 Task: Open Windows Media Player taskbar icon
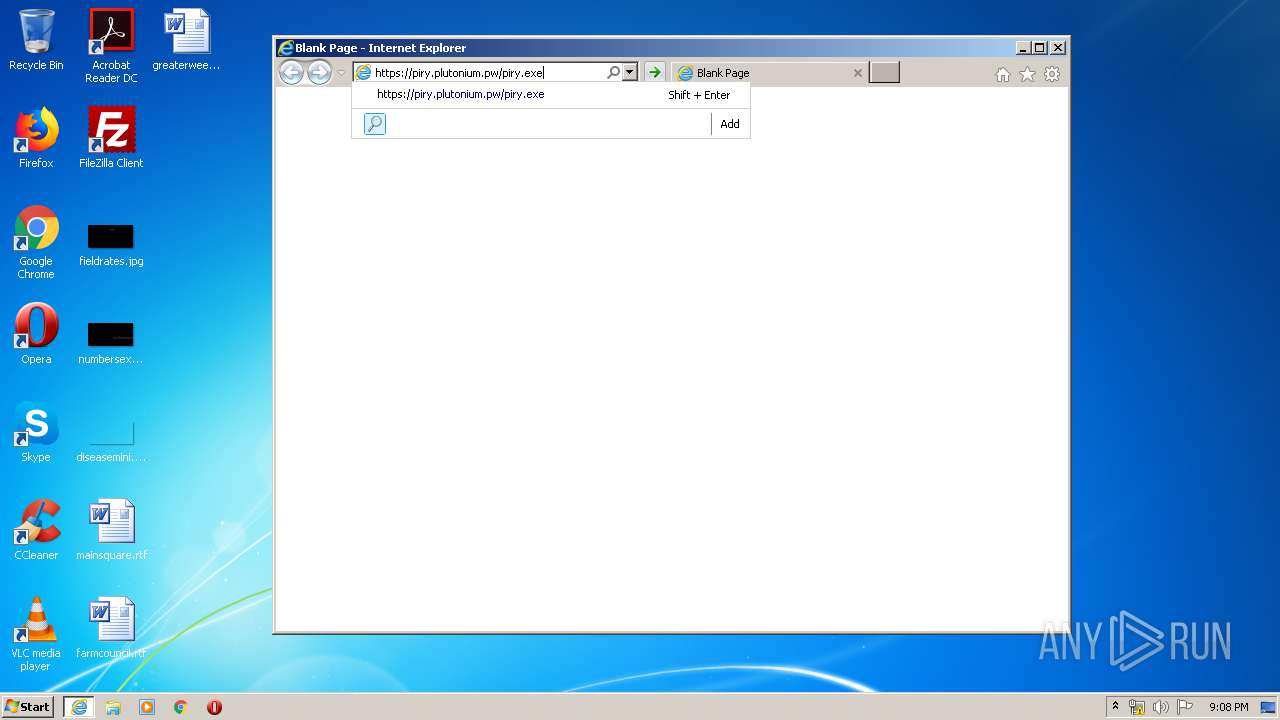[x=147, y=707]
